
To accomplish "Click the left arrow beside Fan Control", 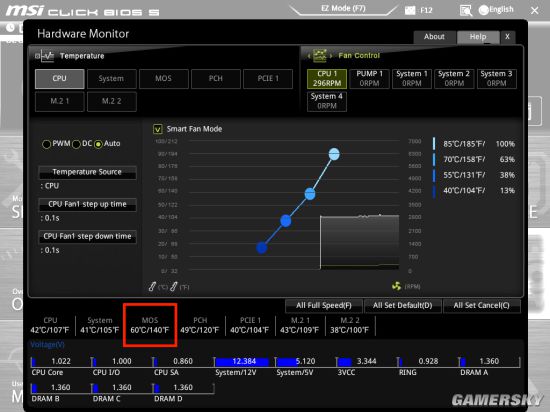I will [309, 56].
